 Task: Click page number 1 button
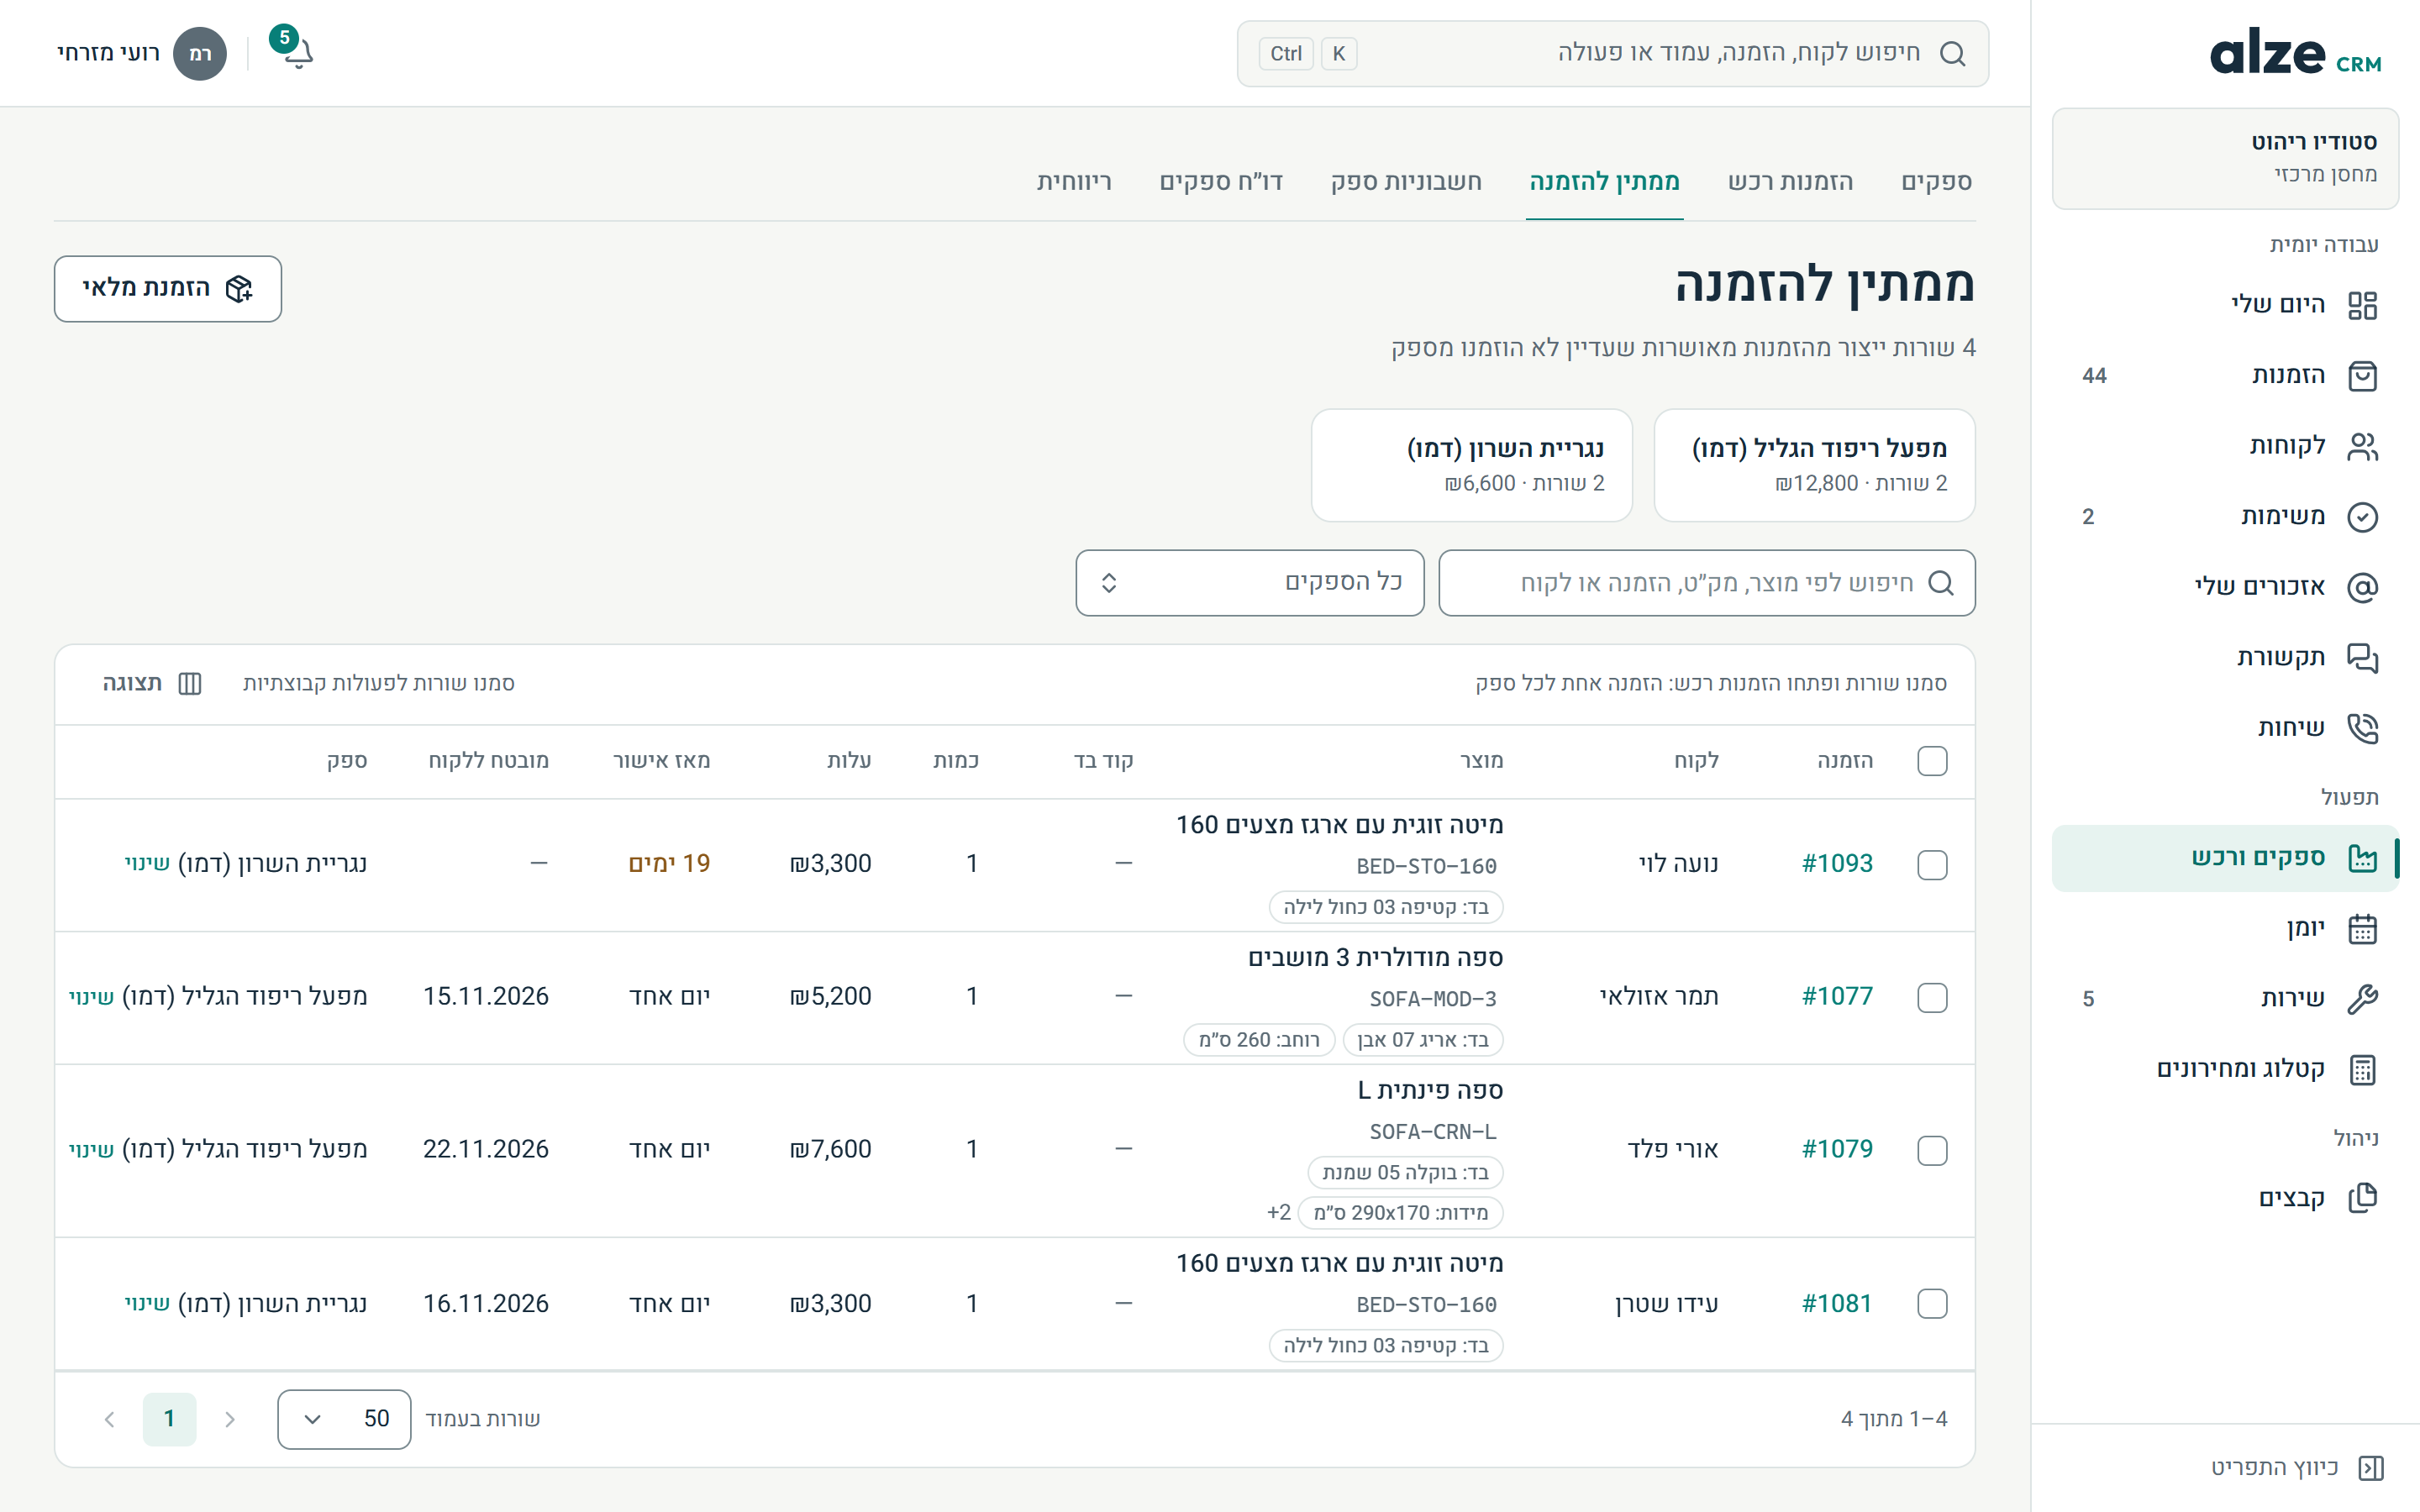pos(169,1419)
